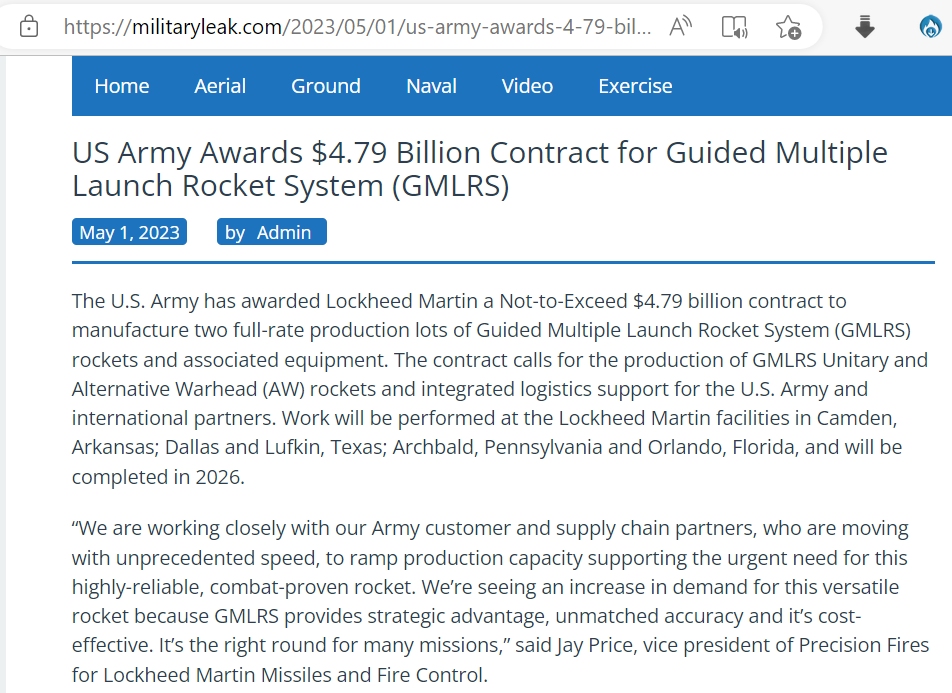Click the blue flame extension icon

(x=930, y=27)
